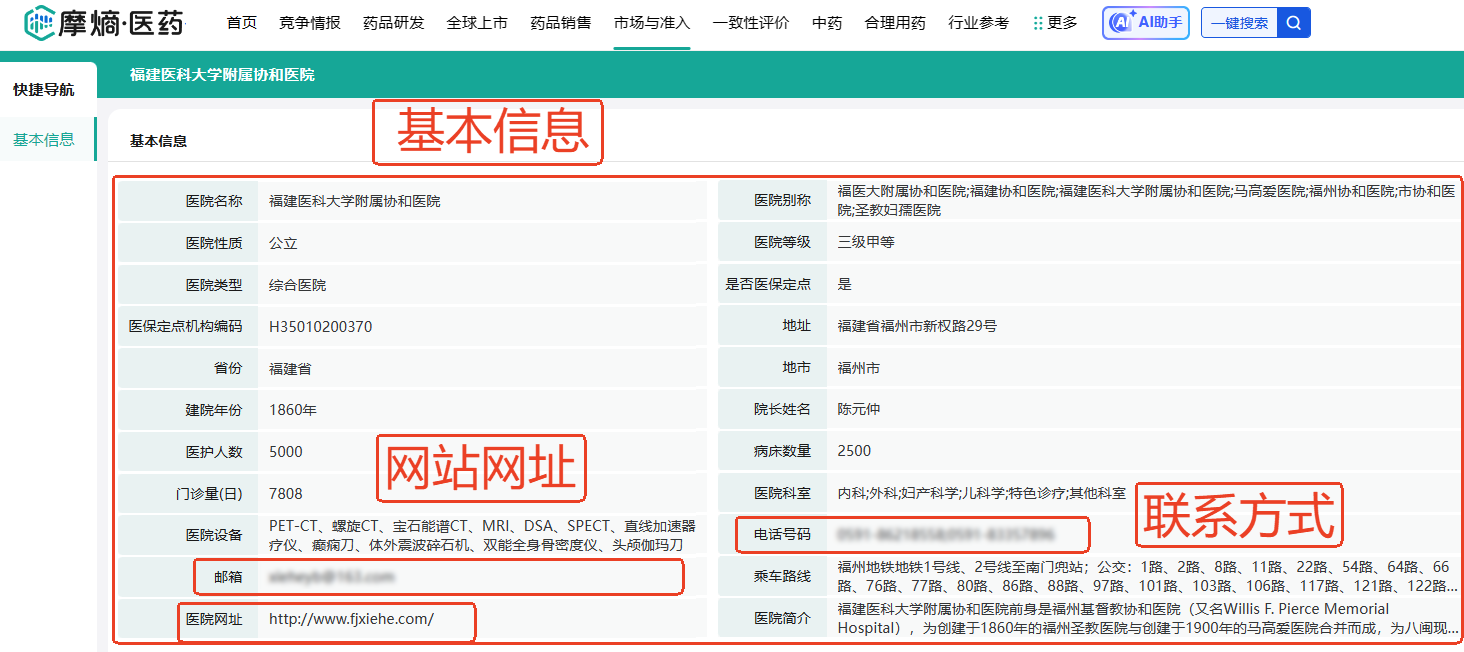Open the 一致性评价 menu

[x=750, y=23]
